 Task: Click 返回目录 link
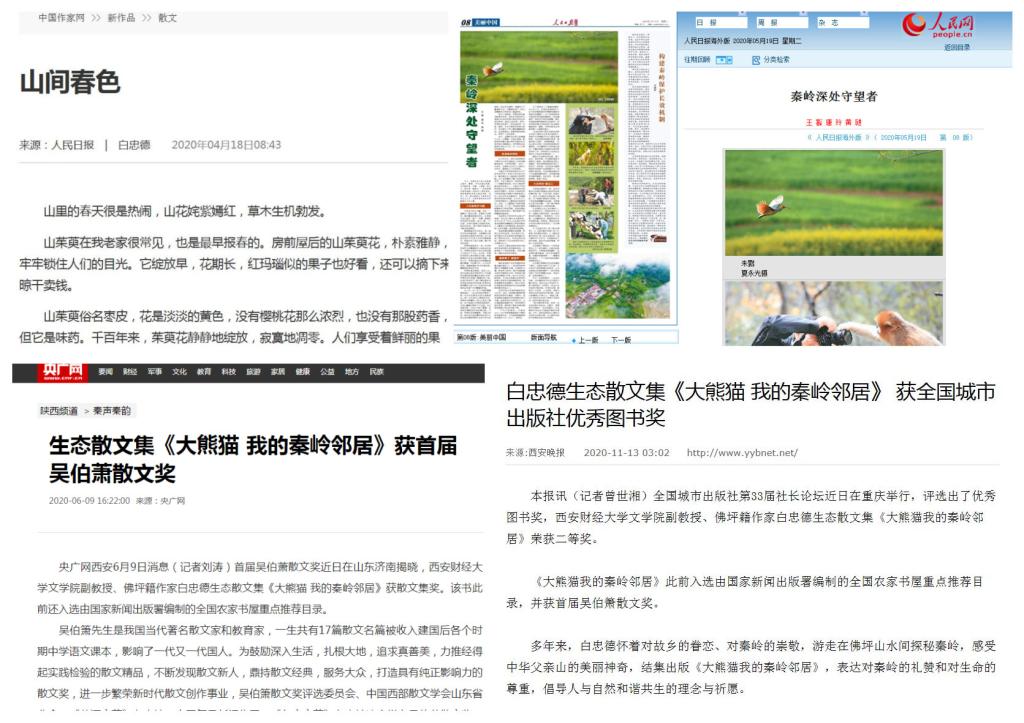(x=956, y=47)
